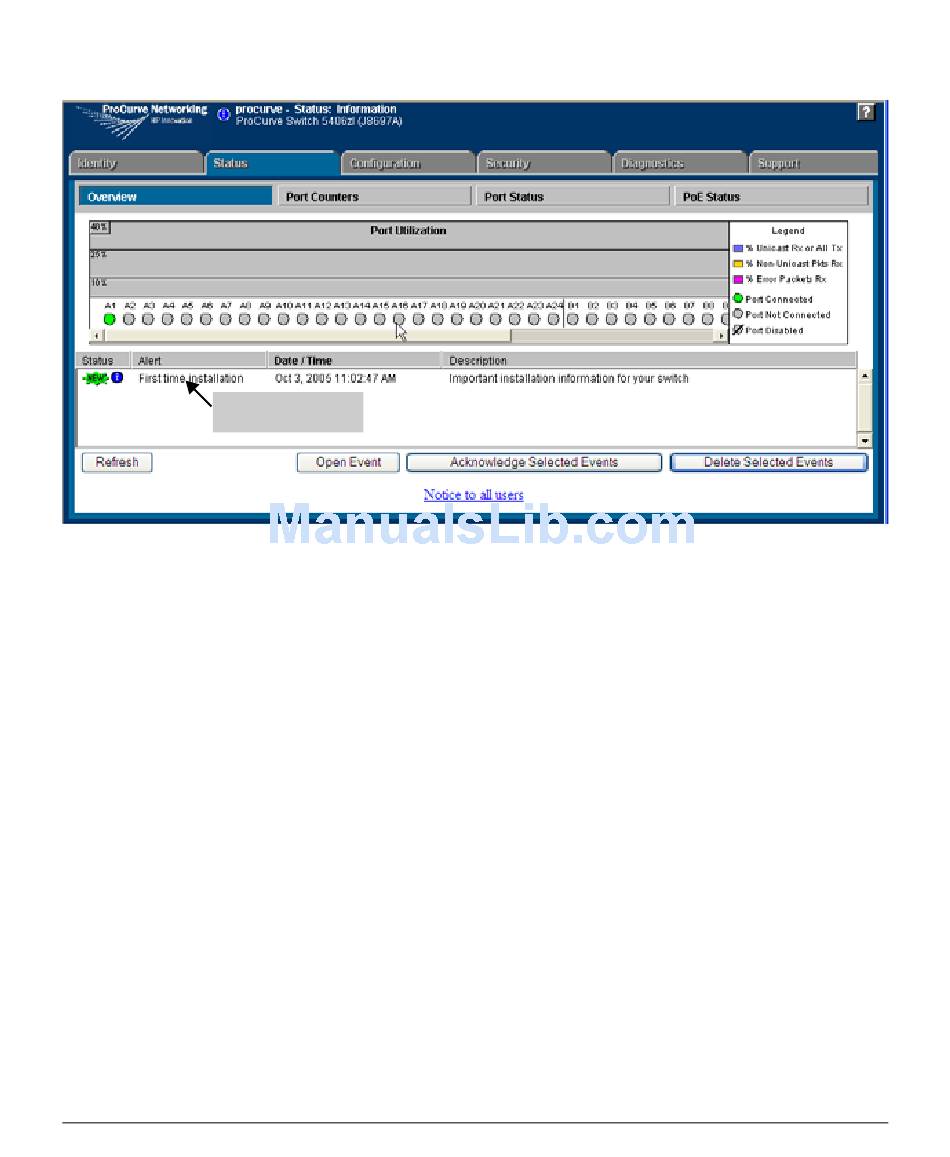Screen dimensions: 950x1157
Task: Select port B6 indicator
Action: point(669,319)
